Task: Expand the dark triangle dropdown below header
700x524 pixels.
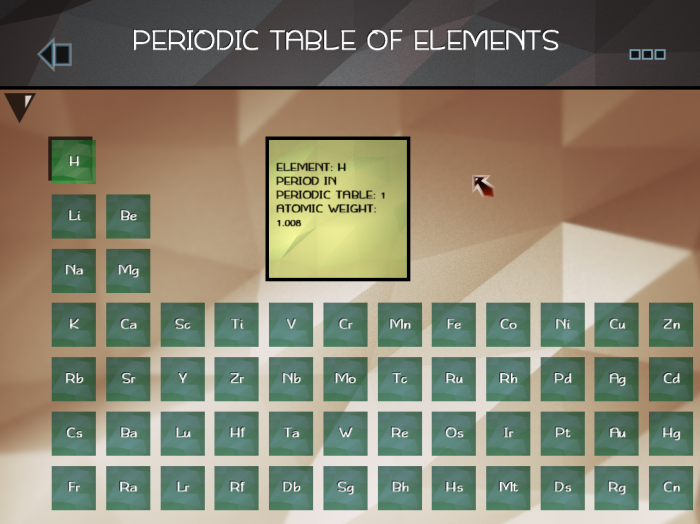Action: 19,107
